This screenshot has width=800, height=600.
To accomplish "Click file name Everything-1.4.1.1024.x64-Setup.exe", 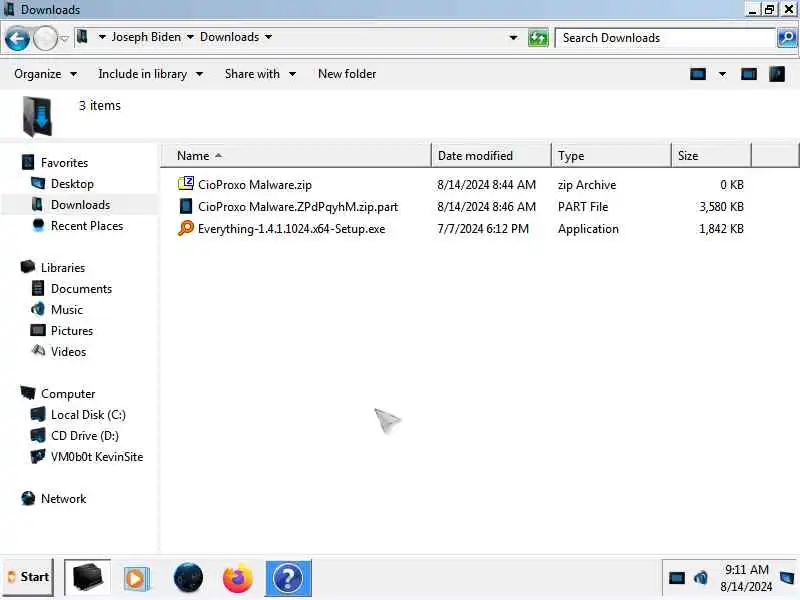I will click(x=291, y=229).
